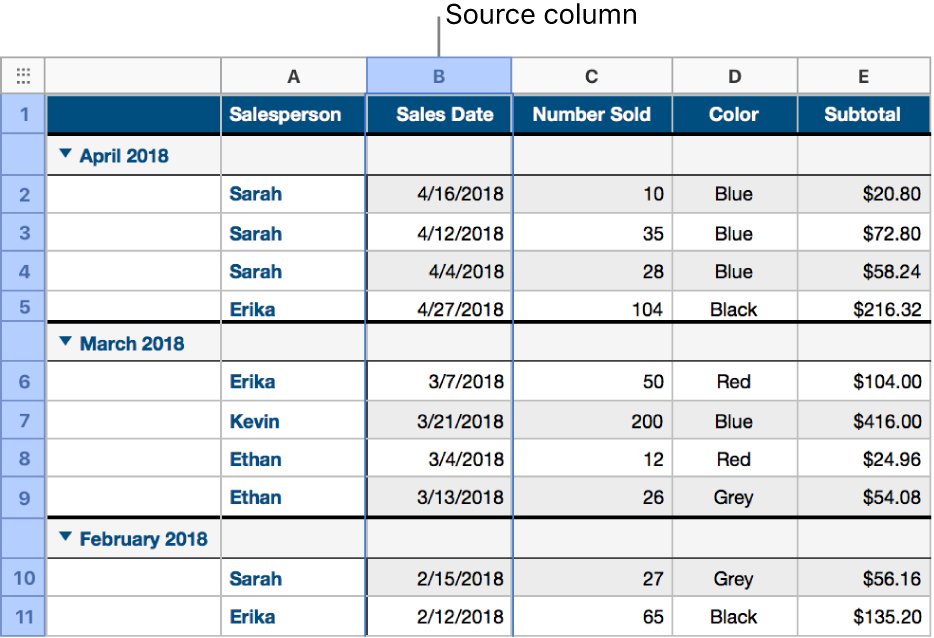
Task: Click the table move handle grid icon
Action: pyautogui.click(x=23, y=75)
